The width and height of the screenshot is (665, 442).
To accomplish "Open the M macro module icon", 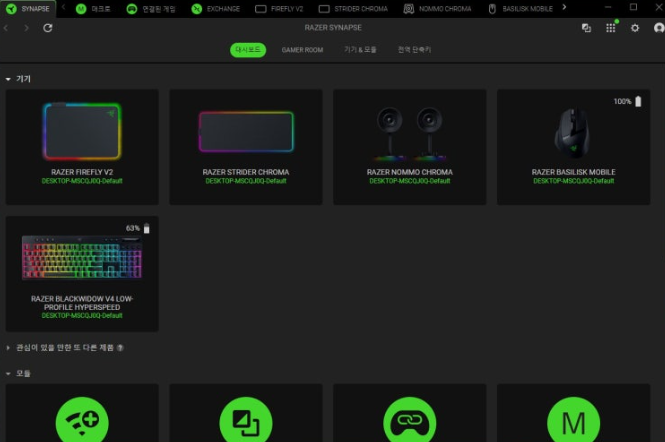I will point(573,421).
